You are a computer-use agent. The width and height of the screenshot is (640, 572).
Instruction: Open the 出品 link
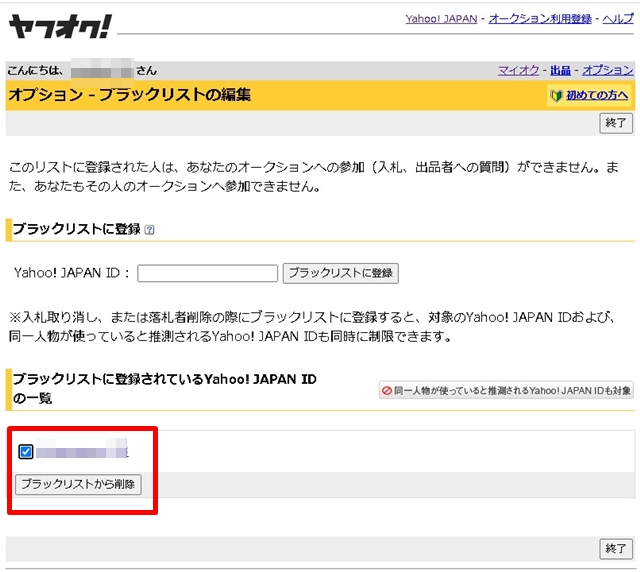click(560, 70)
